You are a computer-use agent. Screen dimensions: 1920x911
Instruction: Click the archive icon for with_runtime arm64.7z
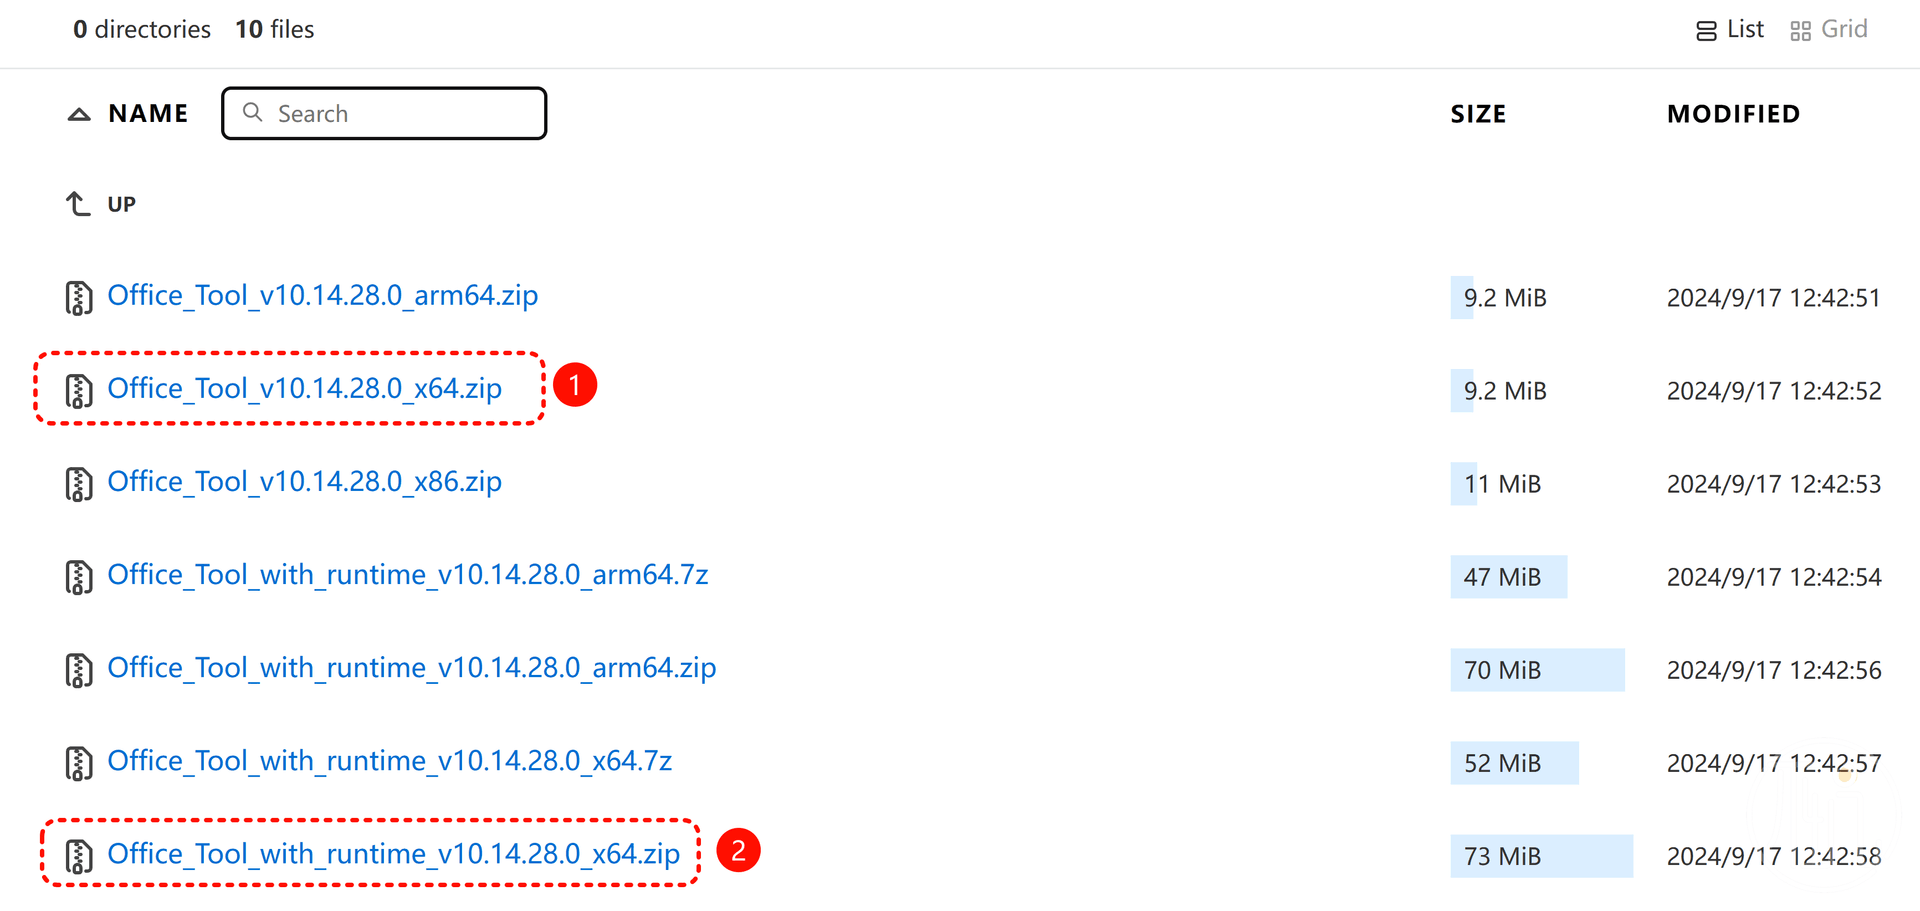tap(79, 577)
